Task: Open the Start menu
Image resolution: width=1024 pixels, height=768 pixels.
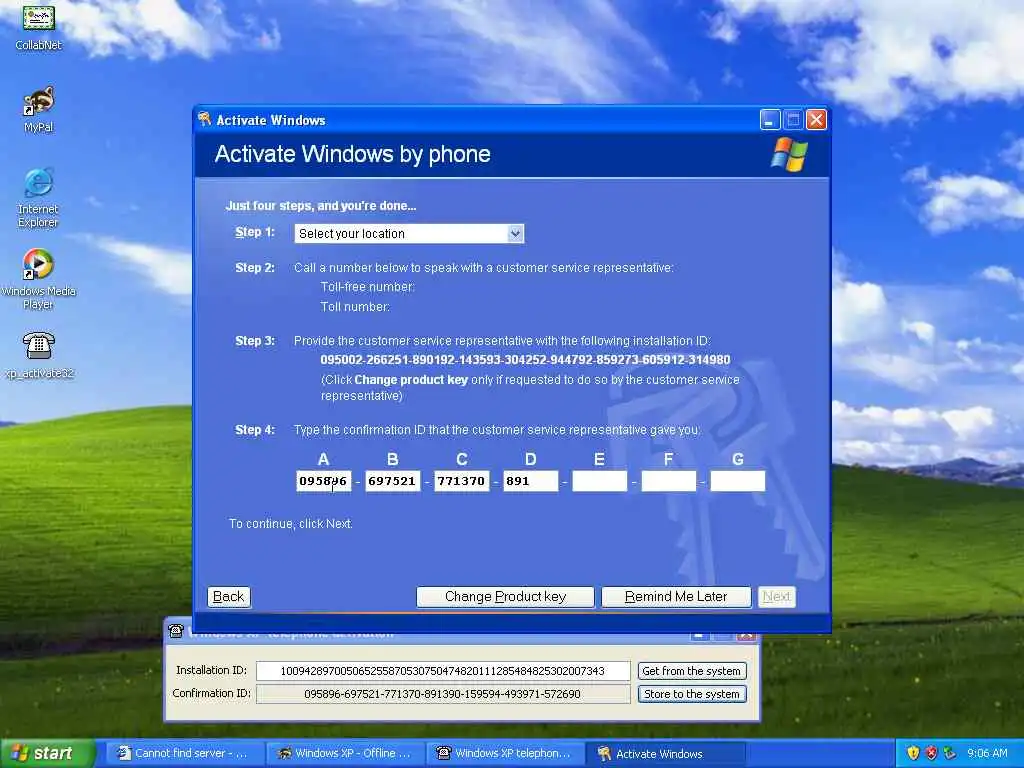Action: coord(47,754)
